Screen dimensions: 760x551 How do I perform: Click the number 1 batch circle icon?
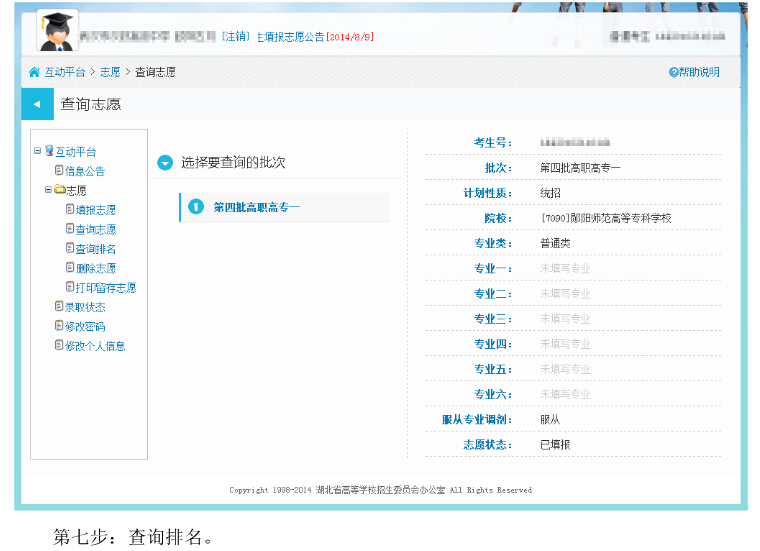(196, 207)
